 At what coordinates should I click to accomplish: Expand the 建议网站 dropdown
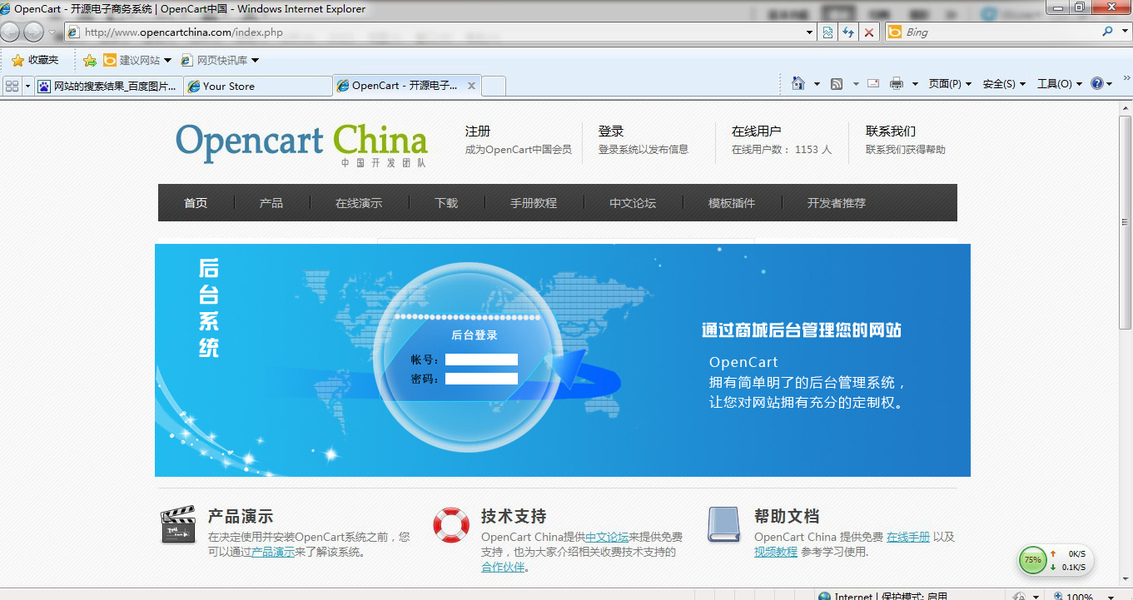[x=168, y=60]
